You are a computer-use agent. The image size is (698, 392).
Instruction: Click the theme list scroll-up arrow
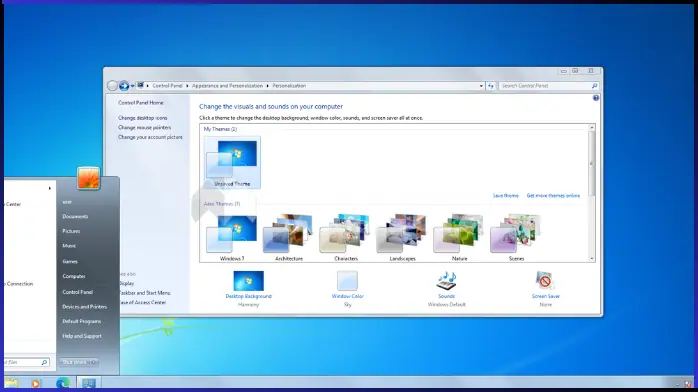tap(592, 128)
